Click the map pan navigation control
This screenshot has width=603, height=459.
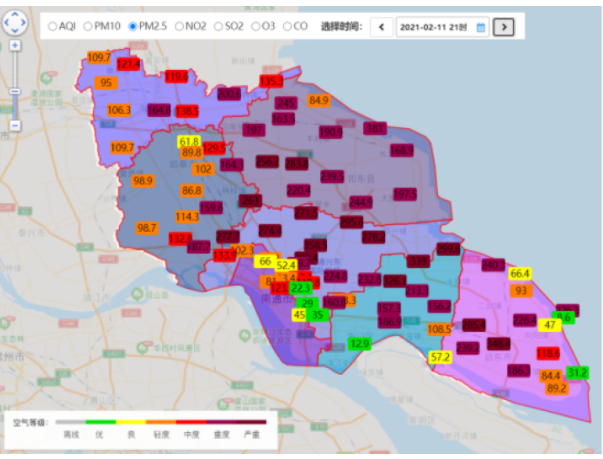(x=17, y=21)
